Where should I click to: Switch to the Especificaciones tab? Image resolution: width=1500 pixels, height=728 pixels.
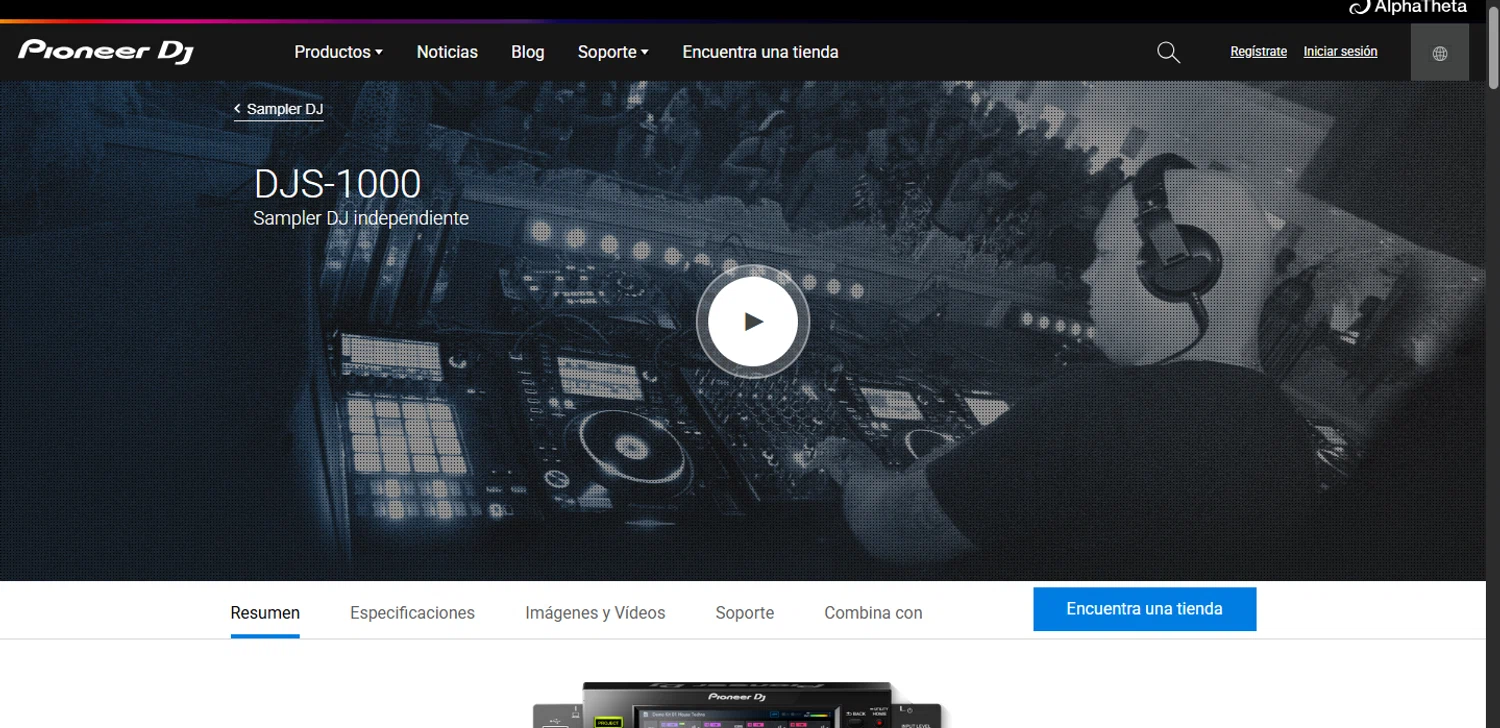tap(412, 613)
